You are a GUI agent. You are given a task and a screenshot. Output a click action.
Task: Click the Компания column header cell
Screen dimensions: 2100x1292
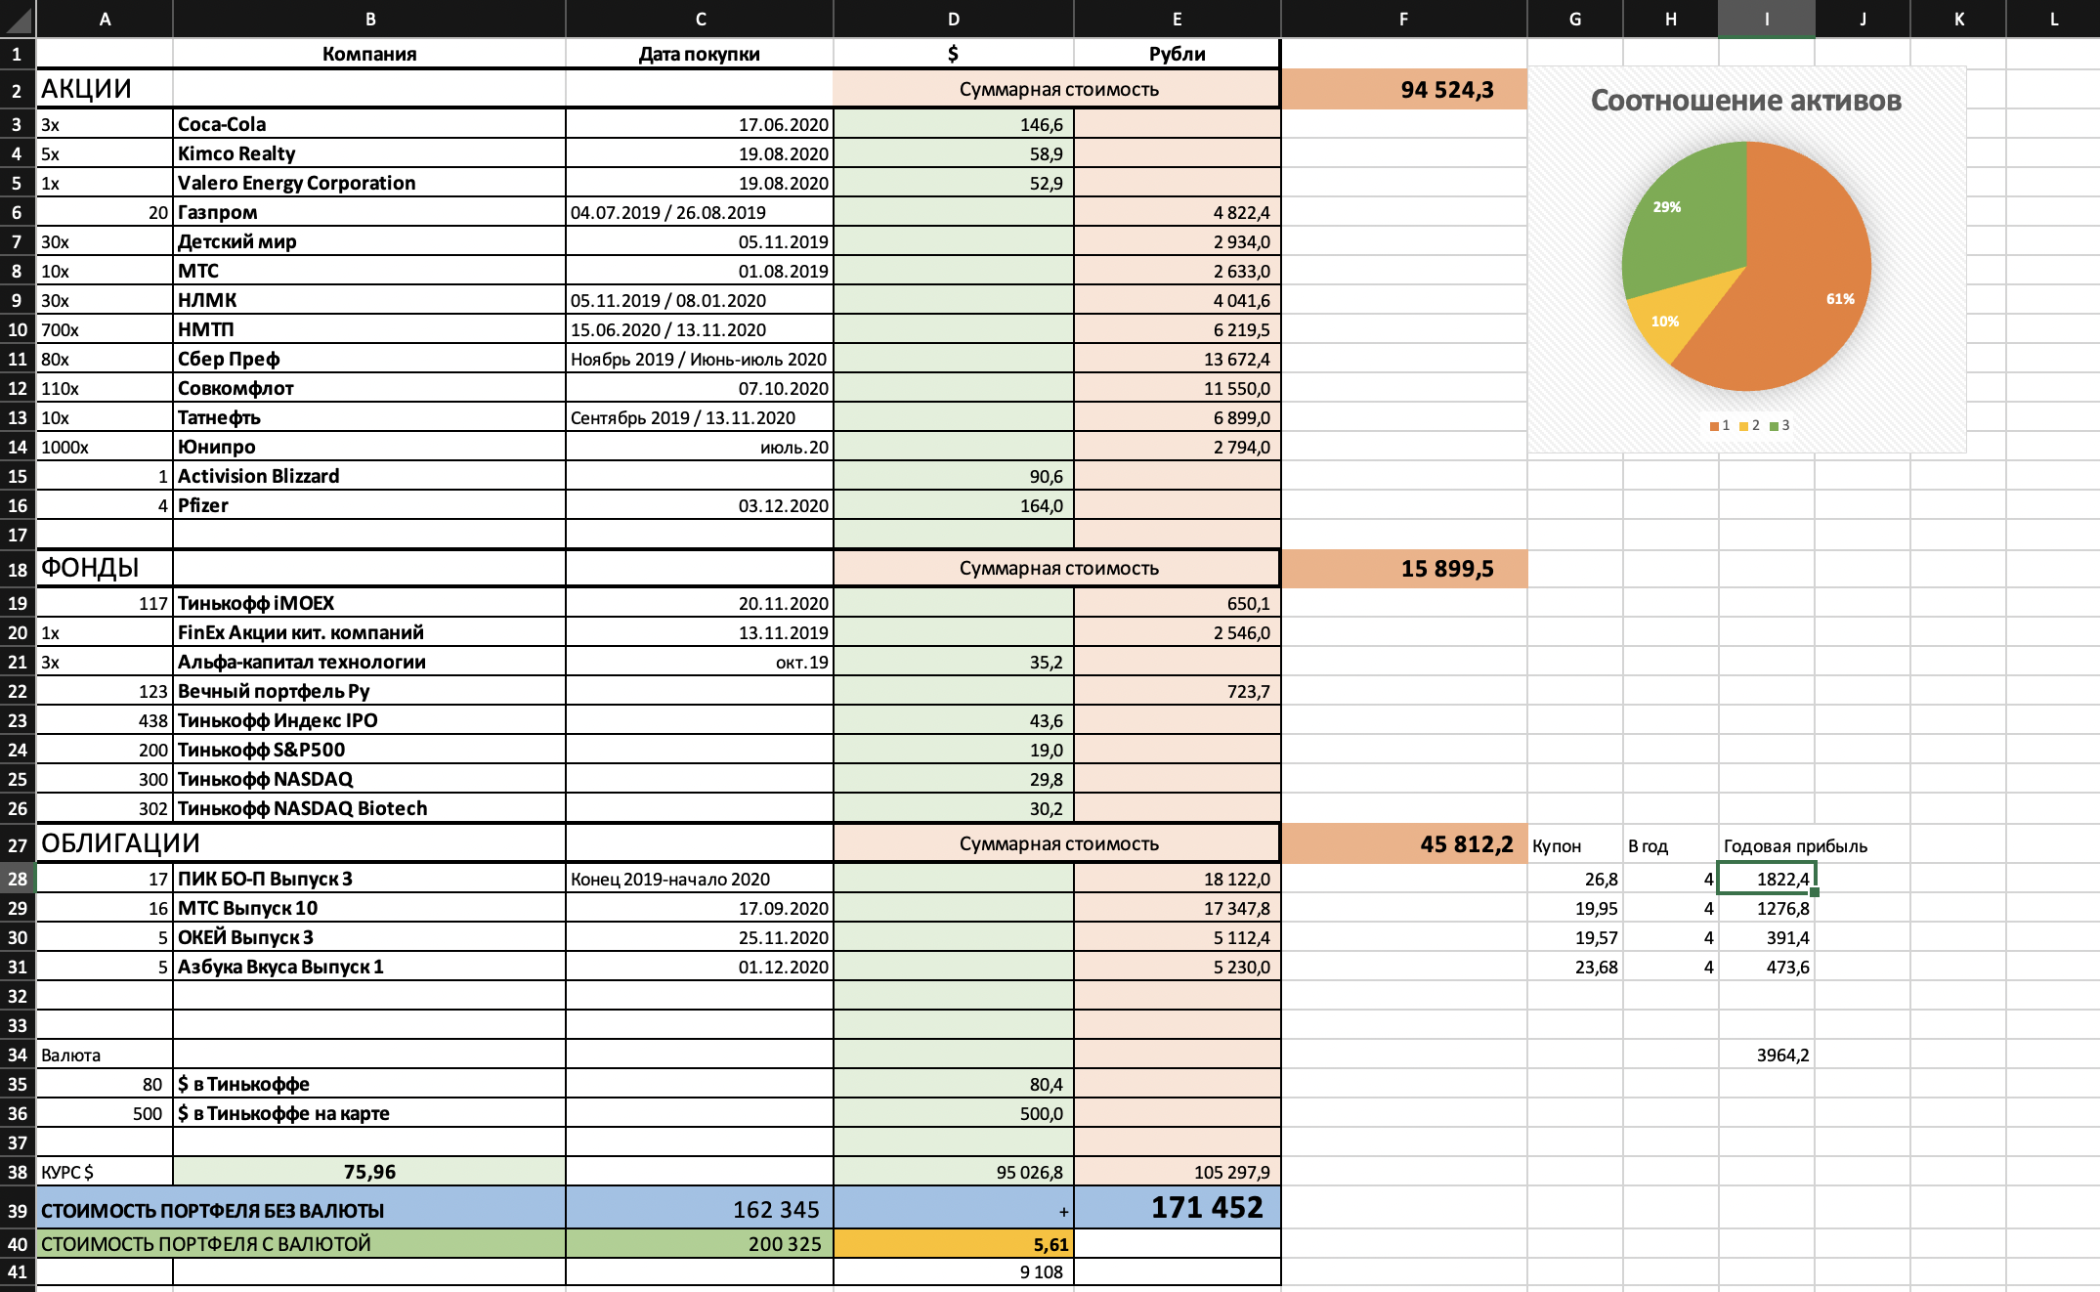(369, 54)
